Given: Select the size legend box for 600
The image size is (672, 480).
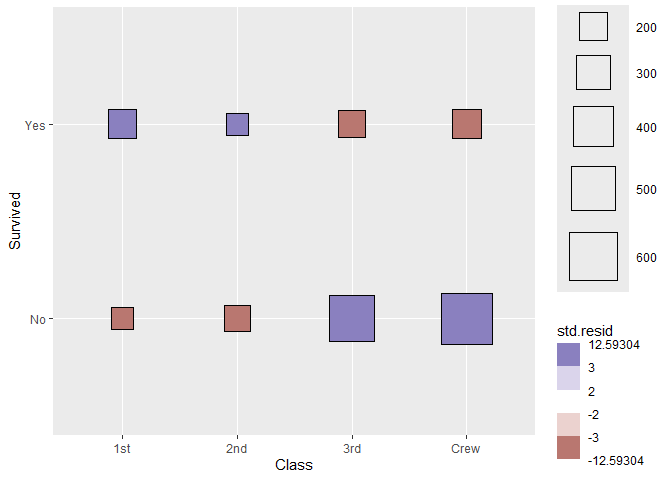Looking at the screenshot, I should tap(593, 256).
